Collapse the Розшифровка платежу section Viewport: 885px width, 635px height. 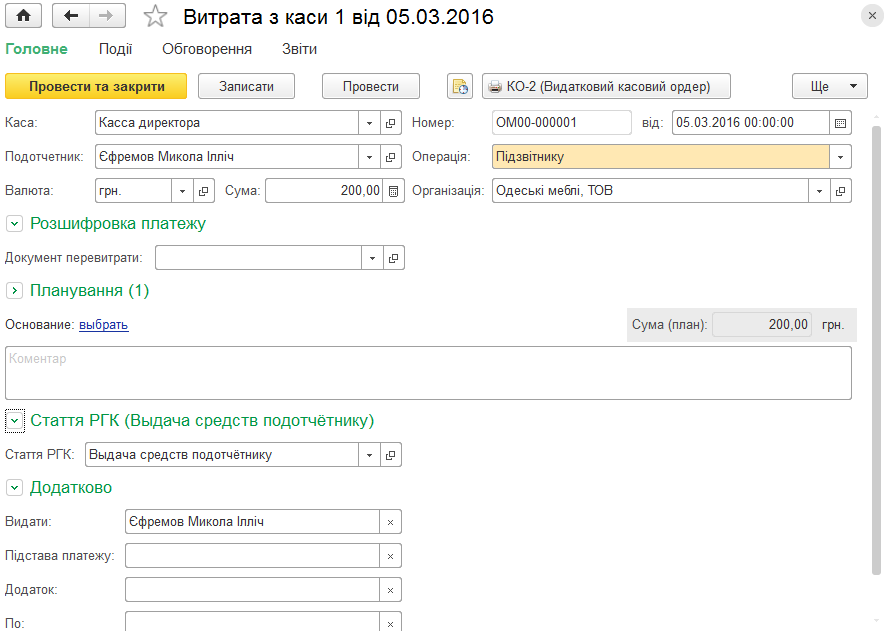click(x=15, y=224)
